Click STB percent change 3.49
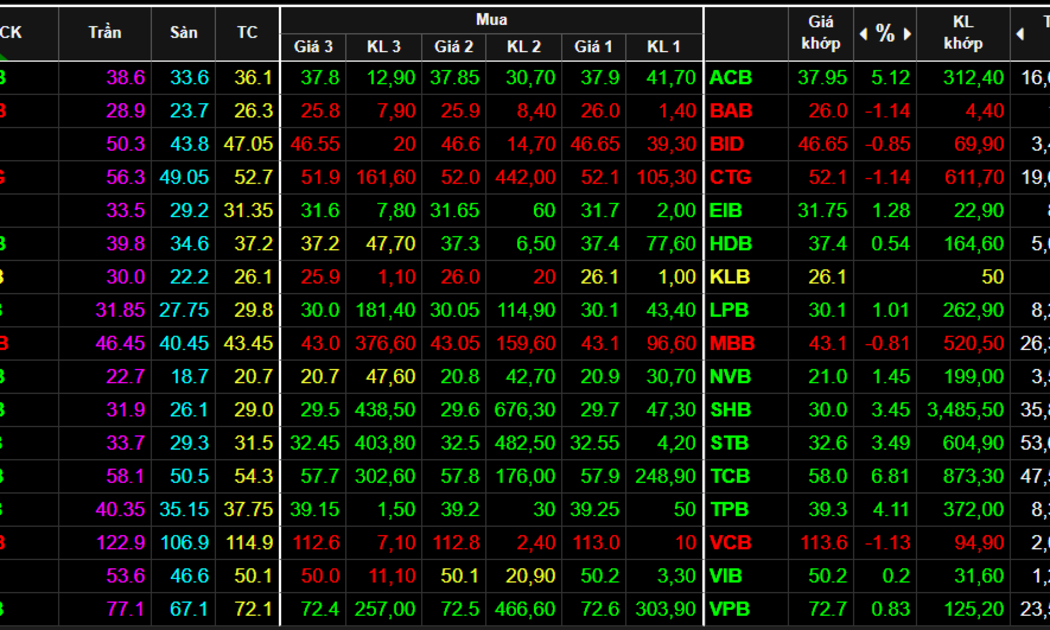1050x630 pixels. tap(891, 443)
